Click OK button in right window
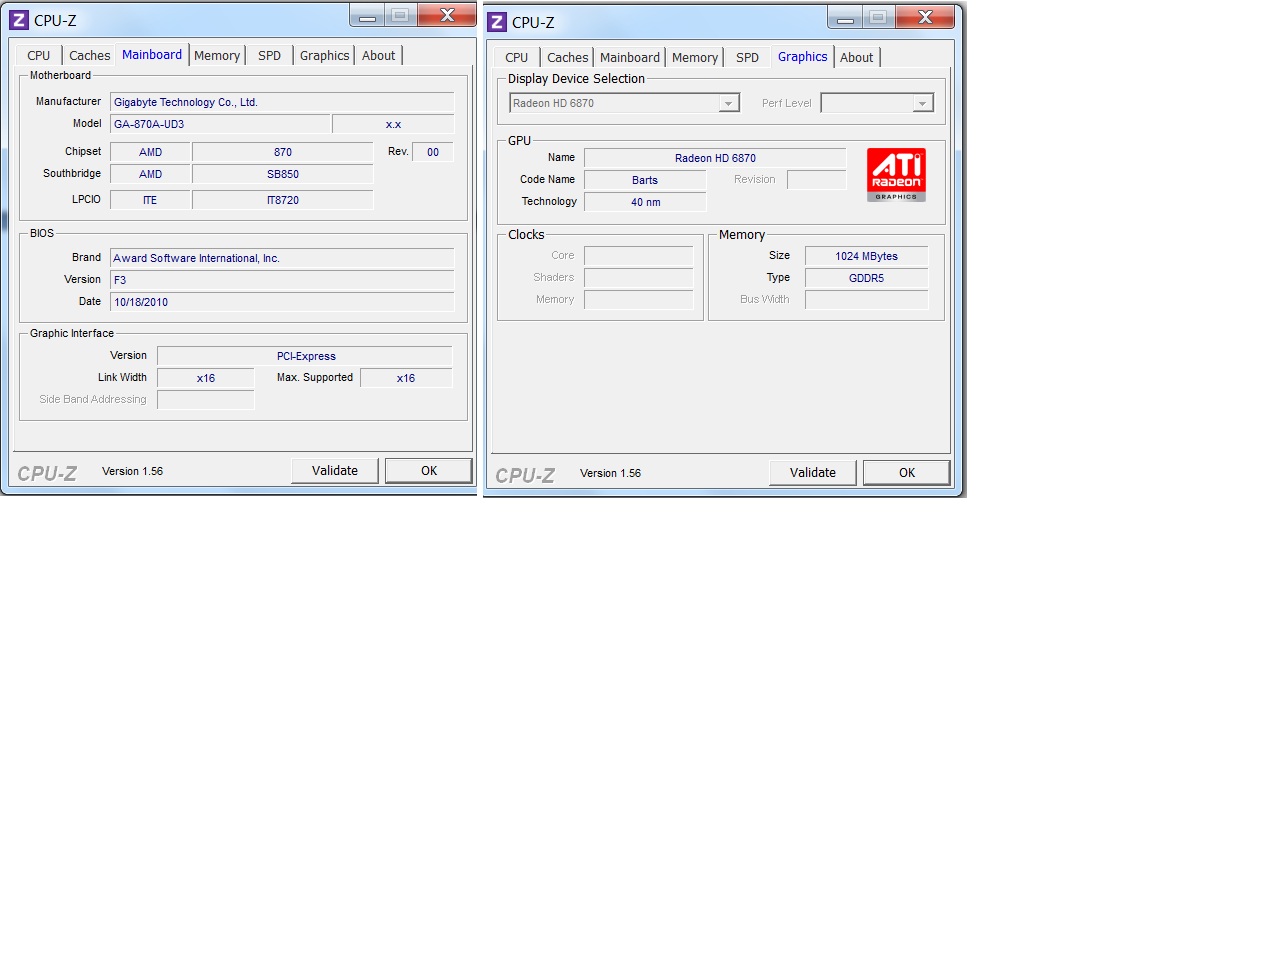The width and height of the screenshot is (1280, 960). [x=907, y=473]
